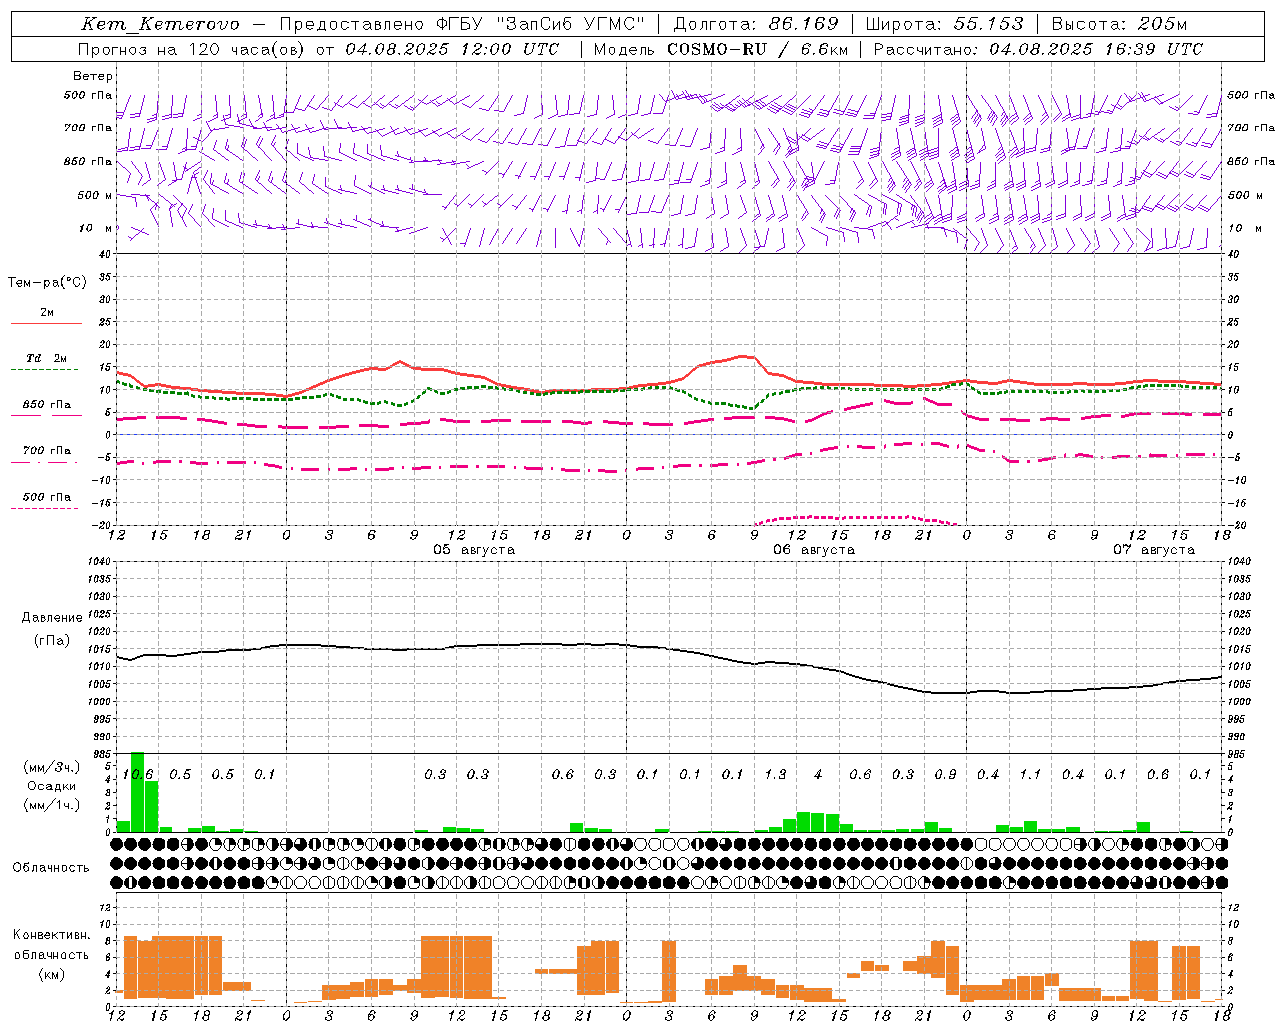Click the 1.3 precipitation total value
This screenshot has height=1024, width=1280.
click(x=775, y=775)
